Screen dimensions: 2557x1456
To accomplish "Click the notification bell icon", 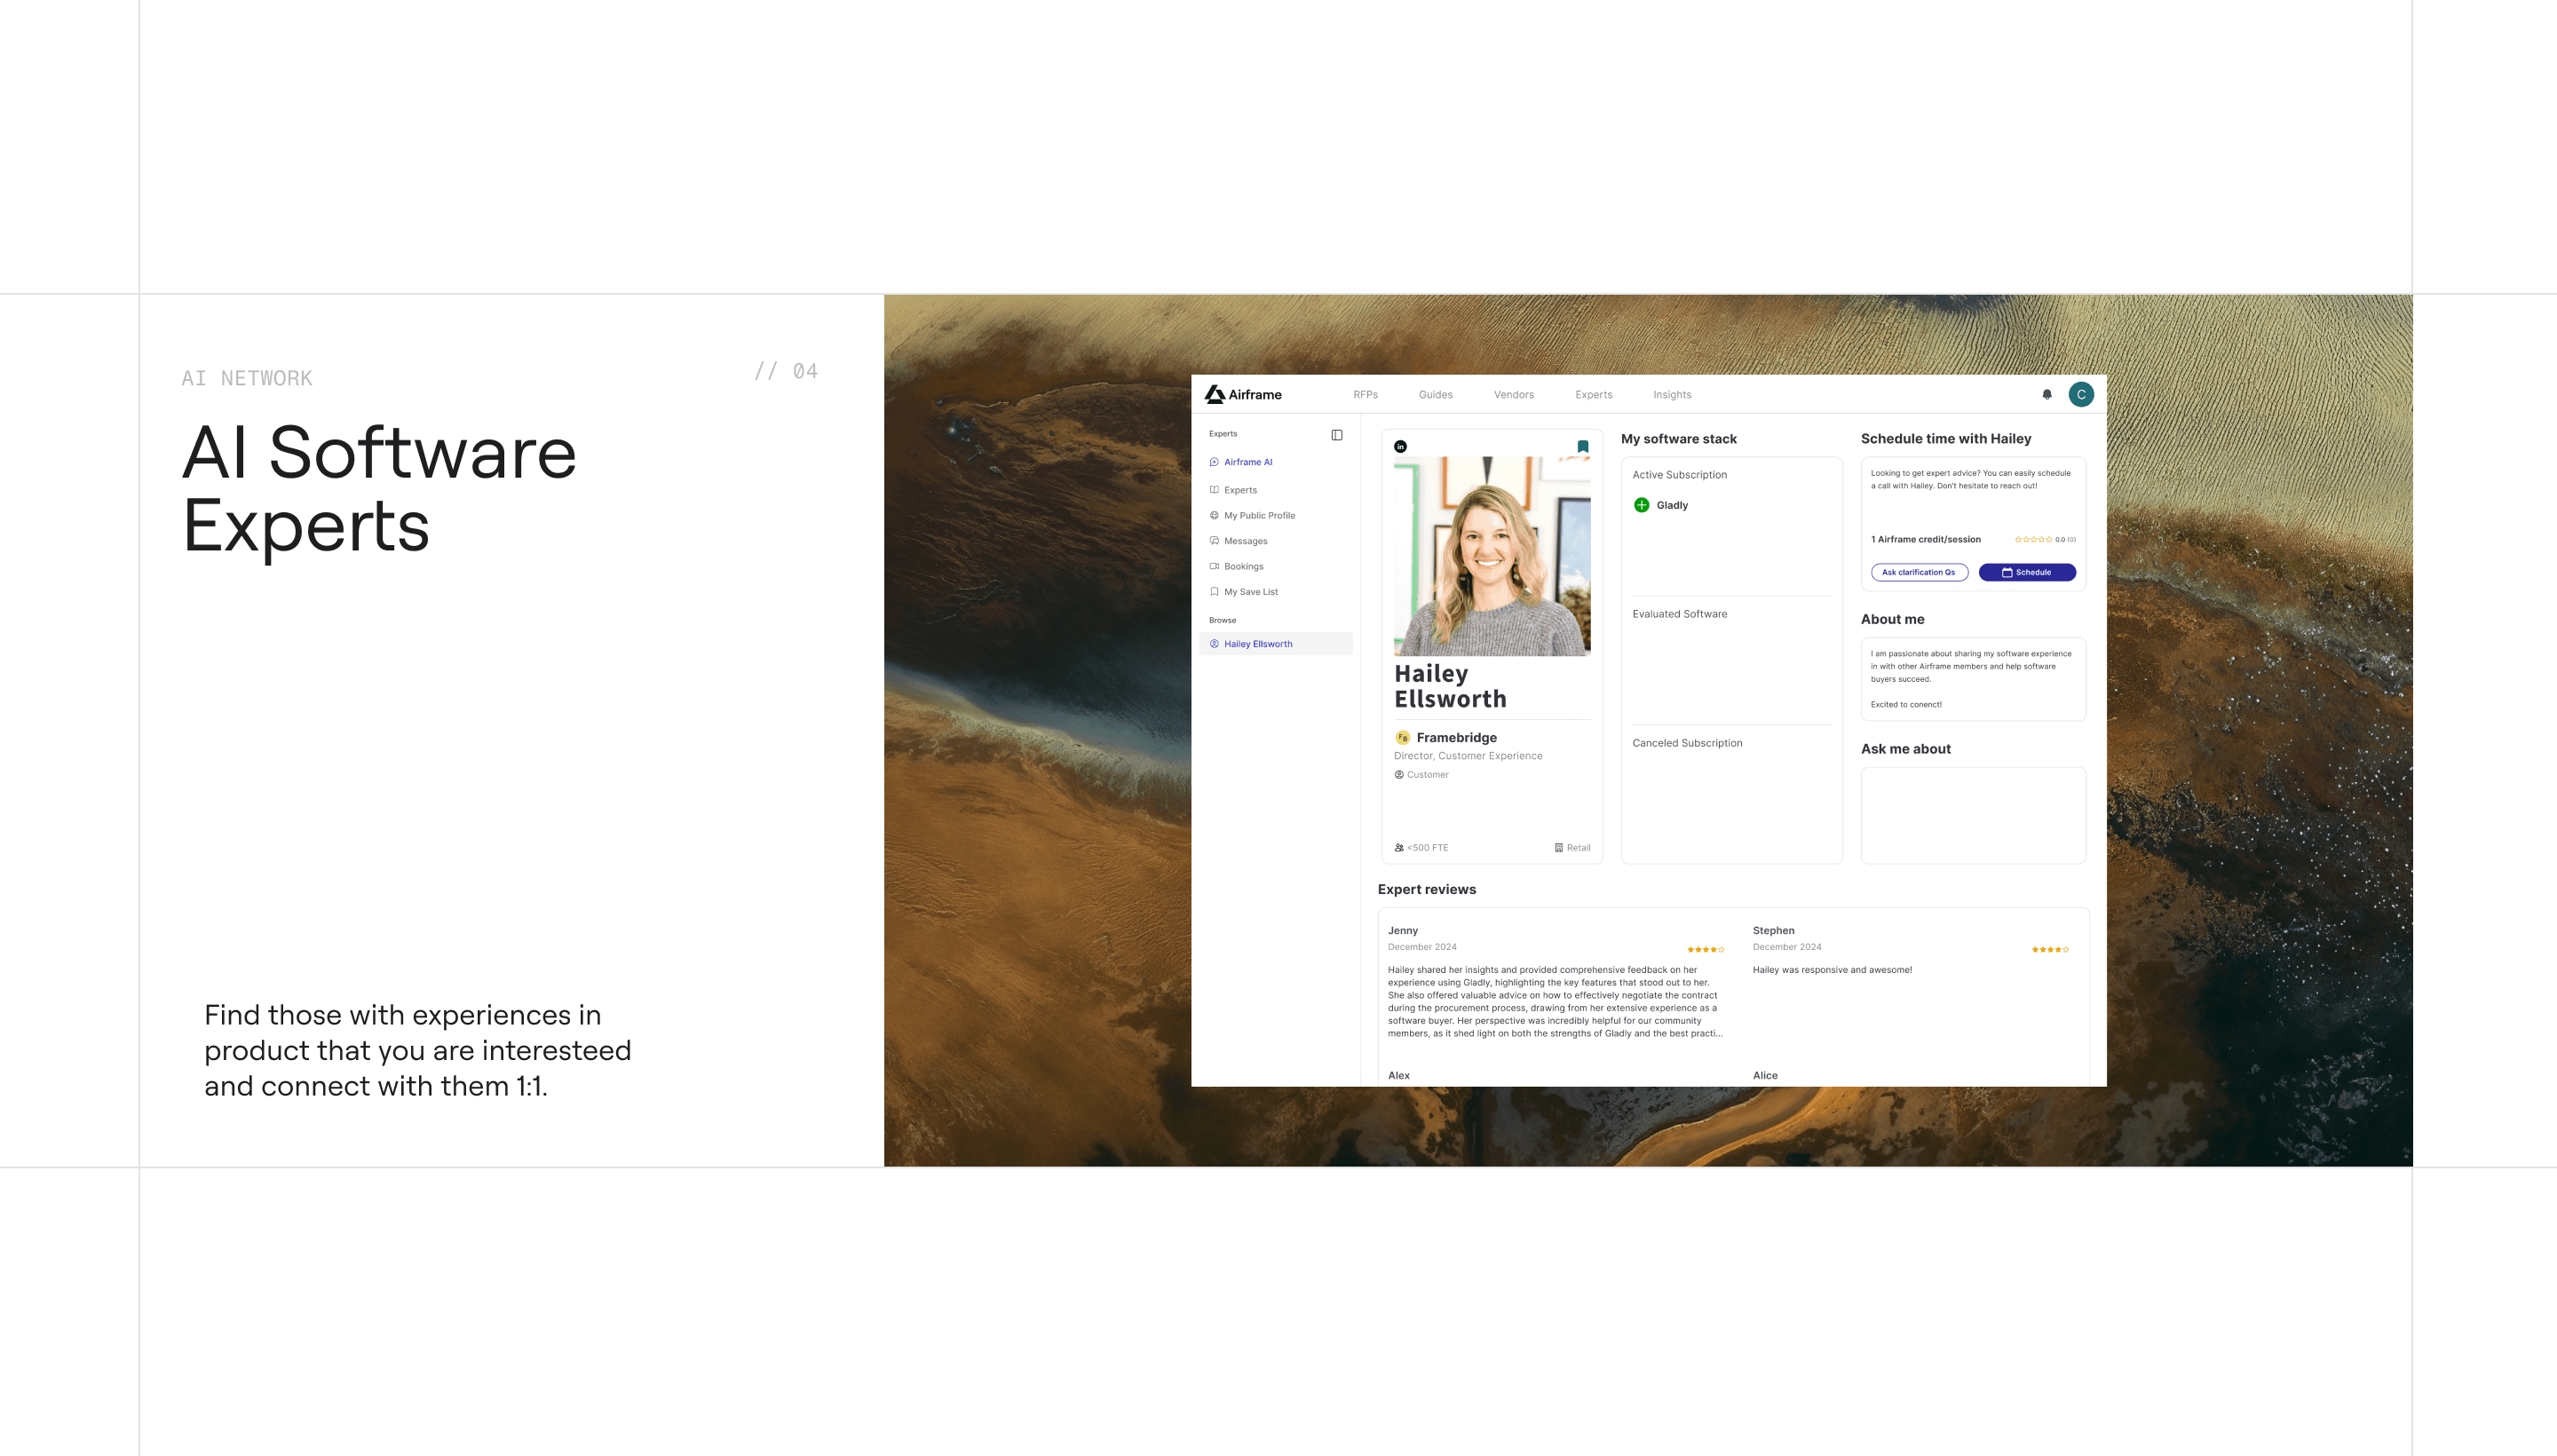I will (x=2047, y=394).
